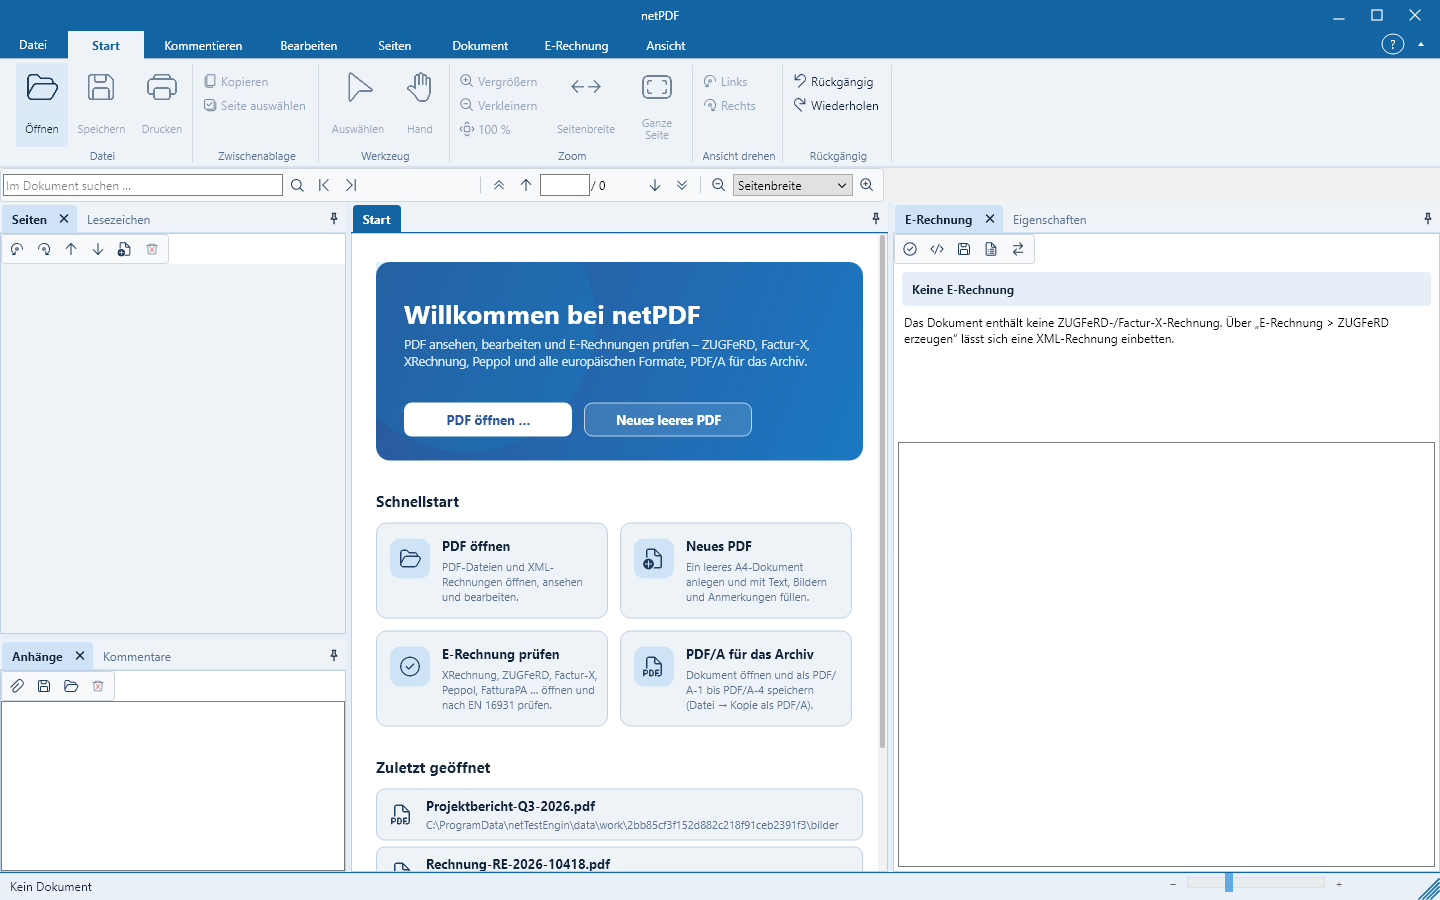Click the search magnifier icon beside search field
1440x900 pixels.
point(297,185)
